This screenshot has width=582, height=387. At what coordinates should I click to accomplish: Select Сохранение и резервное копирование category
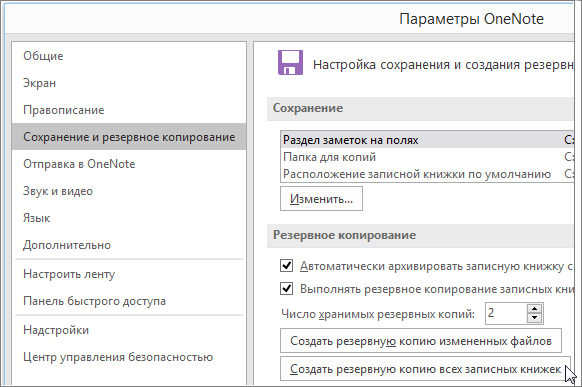coord(129,137)
